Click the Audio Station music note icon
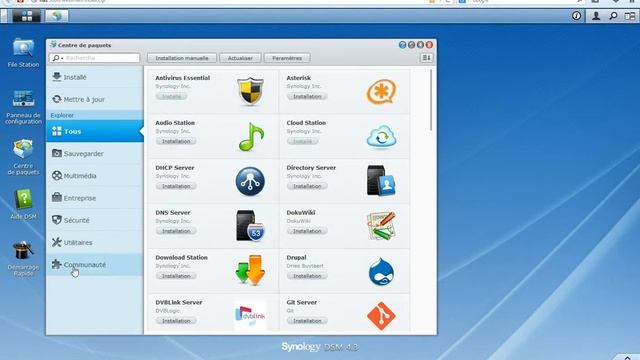This screenshot has width=640, height=360. point(251,137)
